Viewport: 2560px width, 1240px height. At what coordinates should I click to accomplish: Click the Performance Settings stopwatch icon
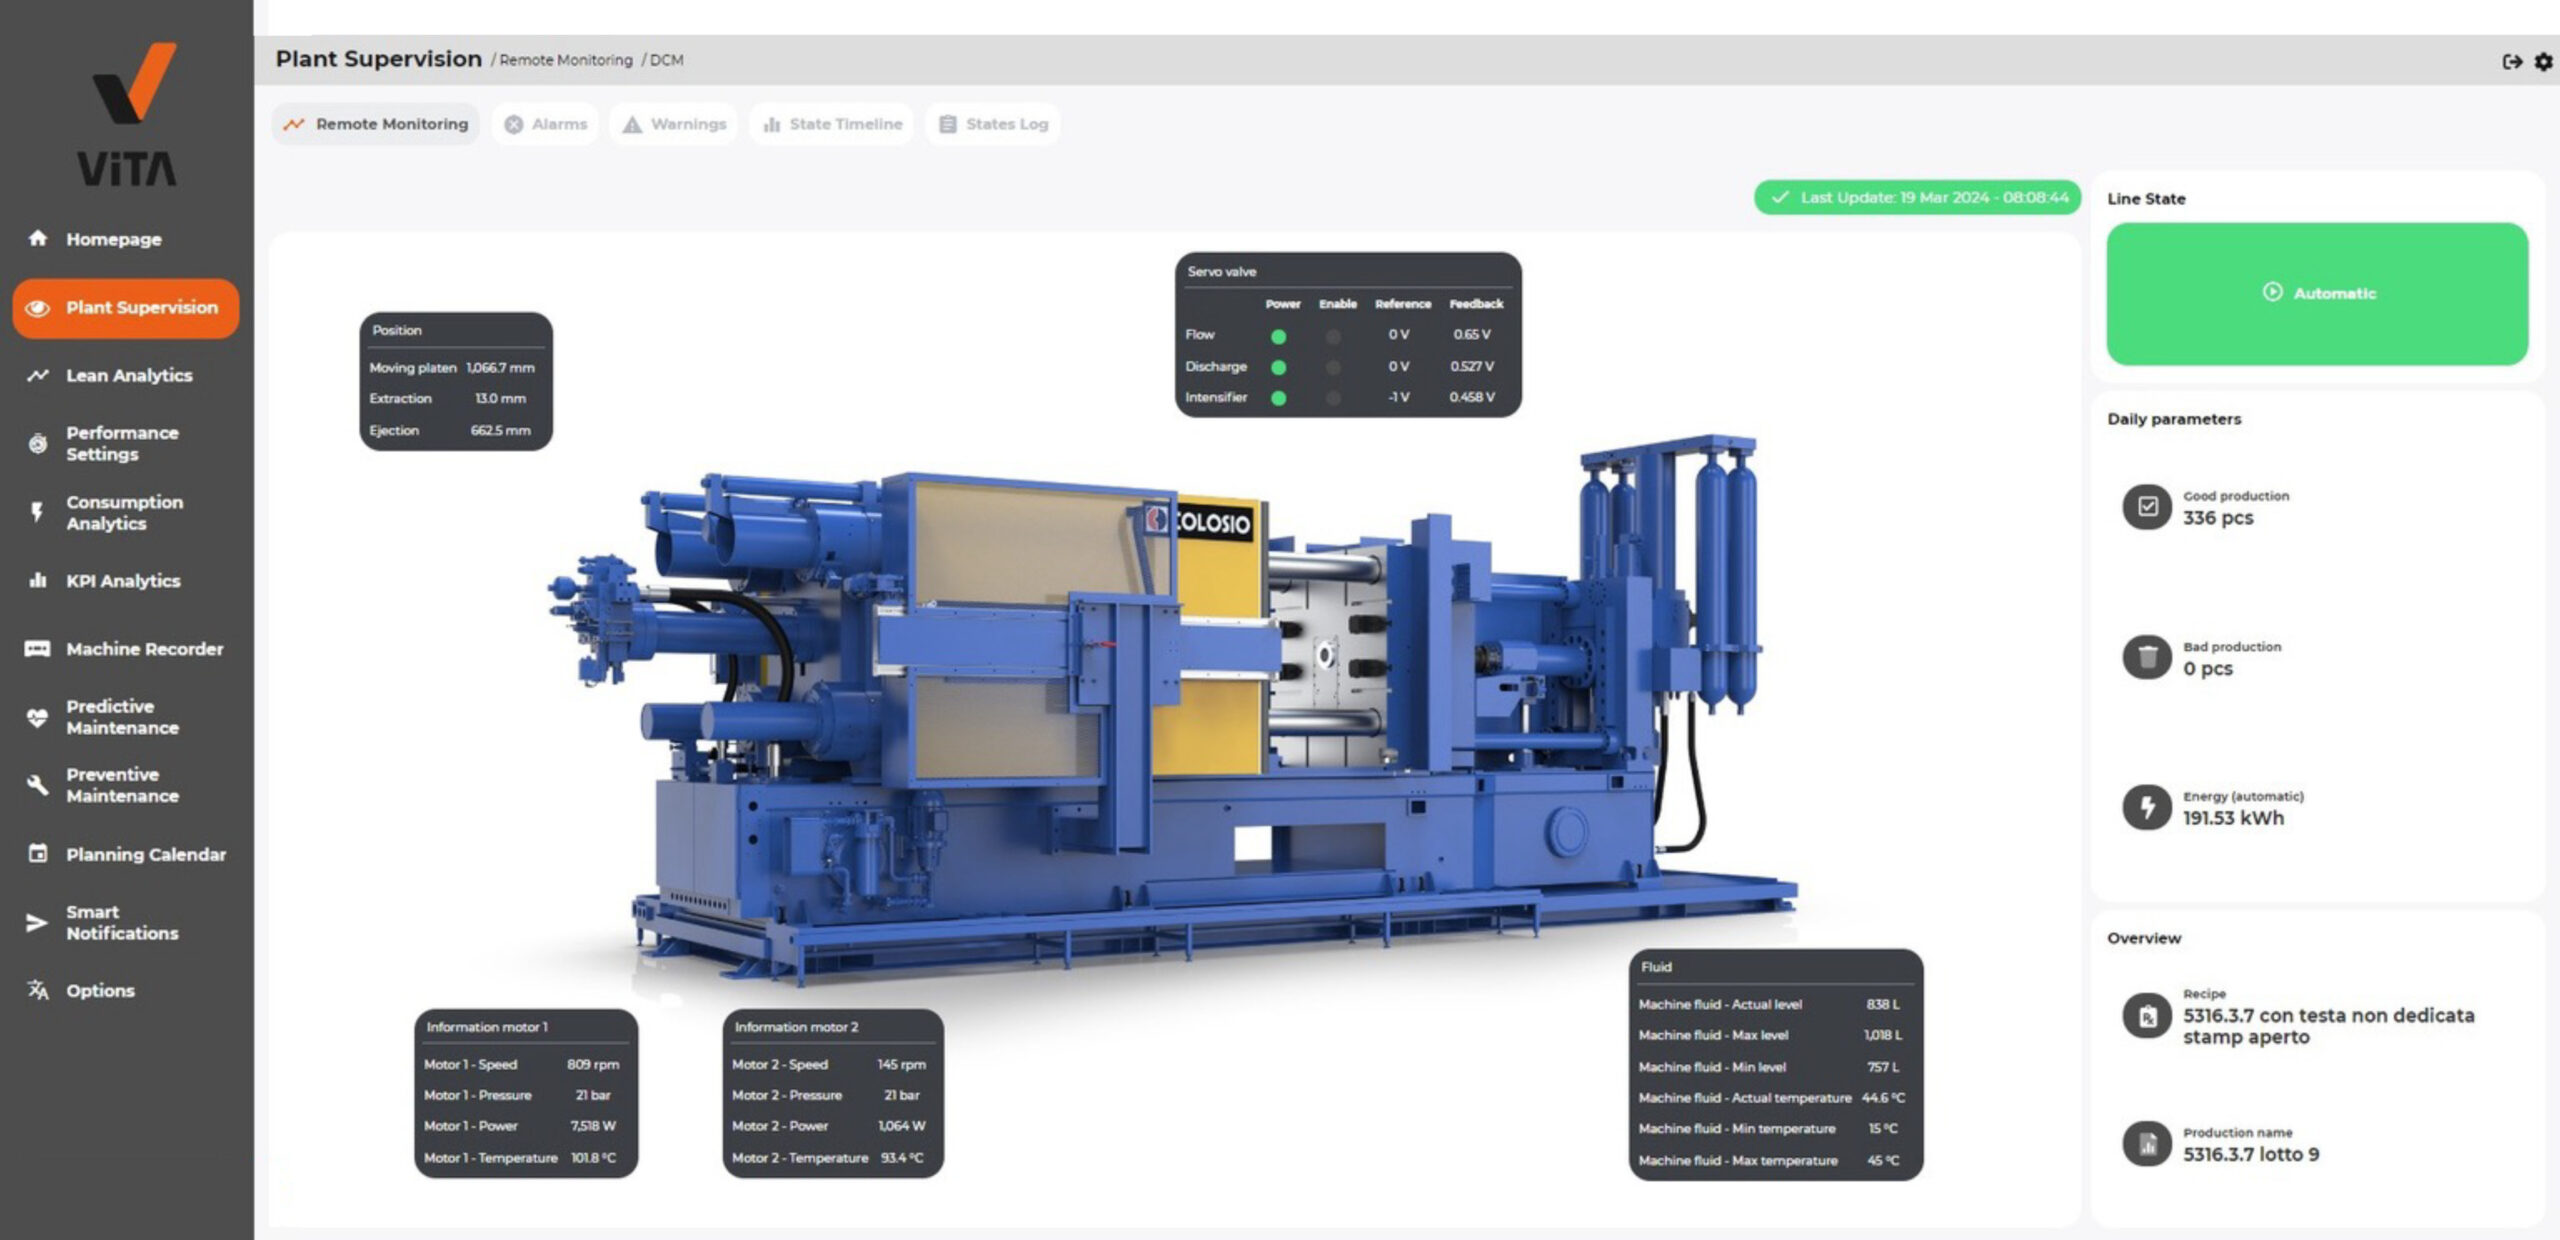coord(38,443)
